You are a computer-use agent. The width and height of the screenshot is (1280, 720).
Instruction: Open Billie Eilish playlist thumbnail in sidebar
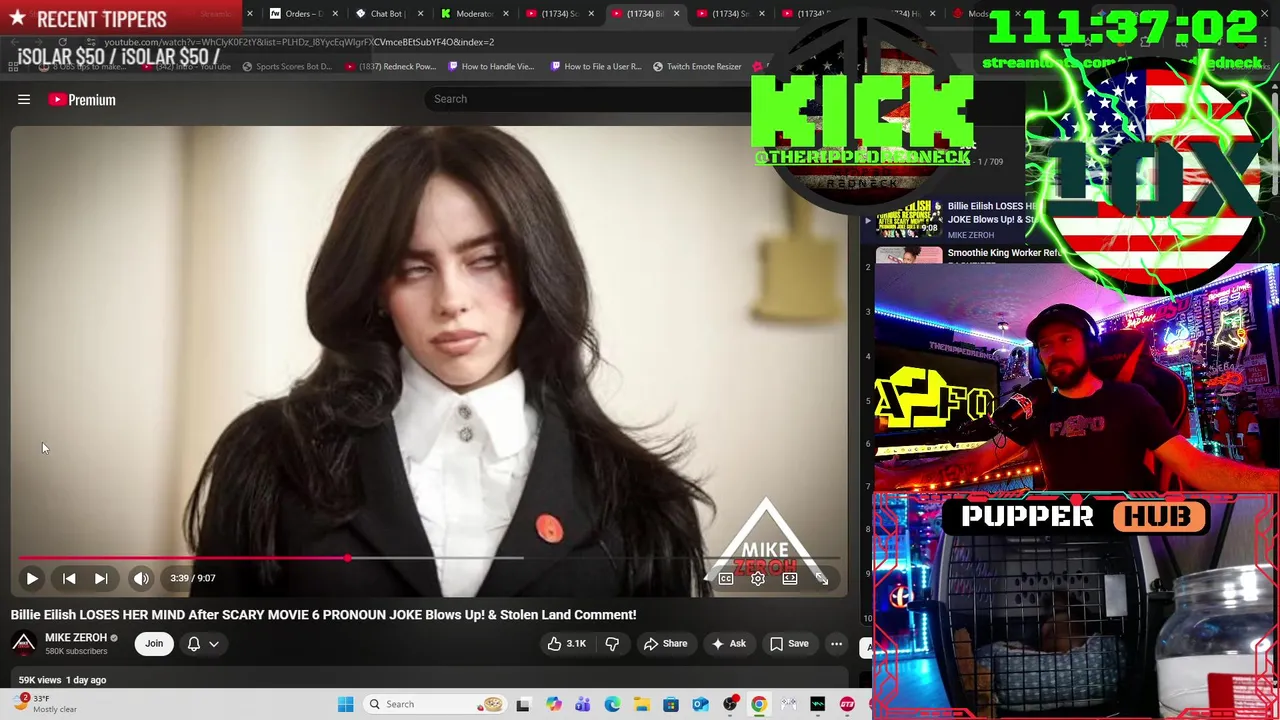pyautogui.click(x=909, y=219)
